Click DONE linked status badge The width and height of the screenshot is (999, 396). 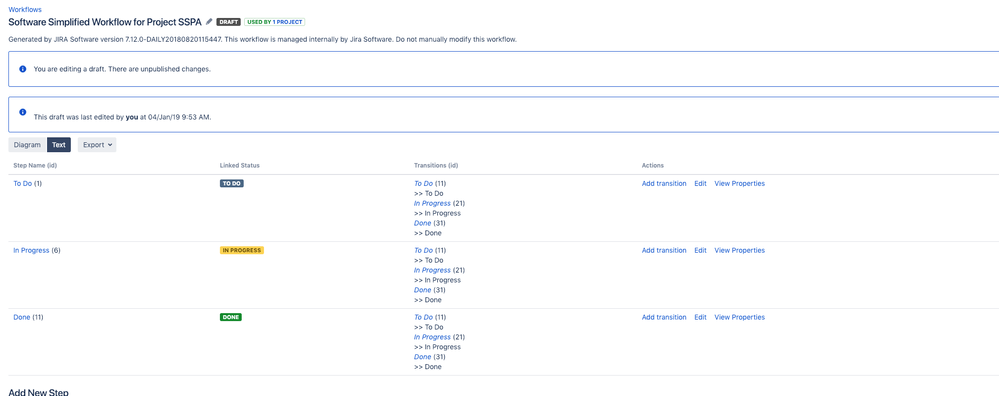(x=231, y=317)
